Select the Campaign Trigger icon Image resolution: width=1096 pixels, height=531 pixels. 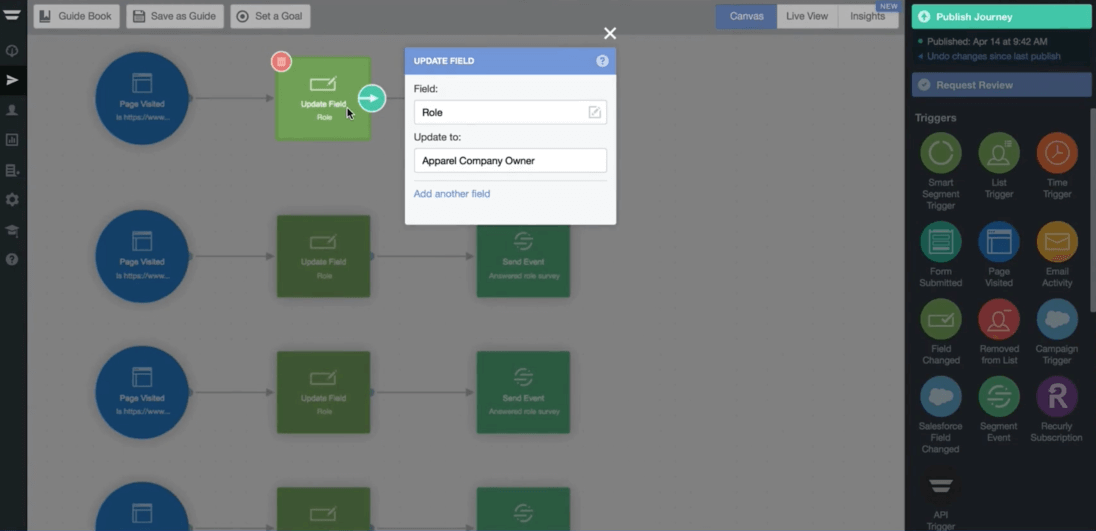pos(1057,319)
